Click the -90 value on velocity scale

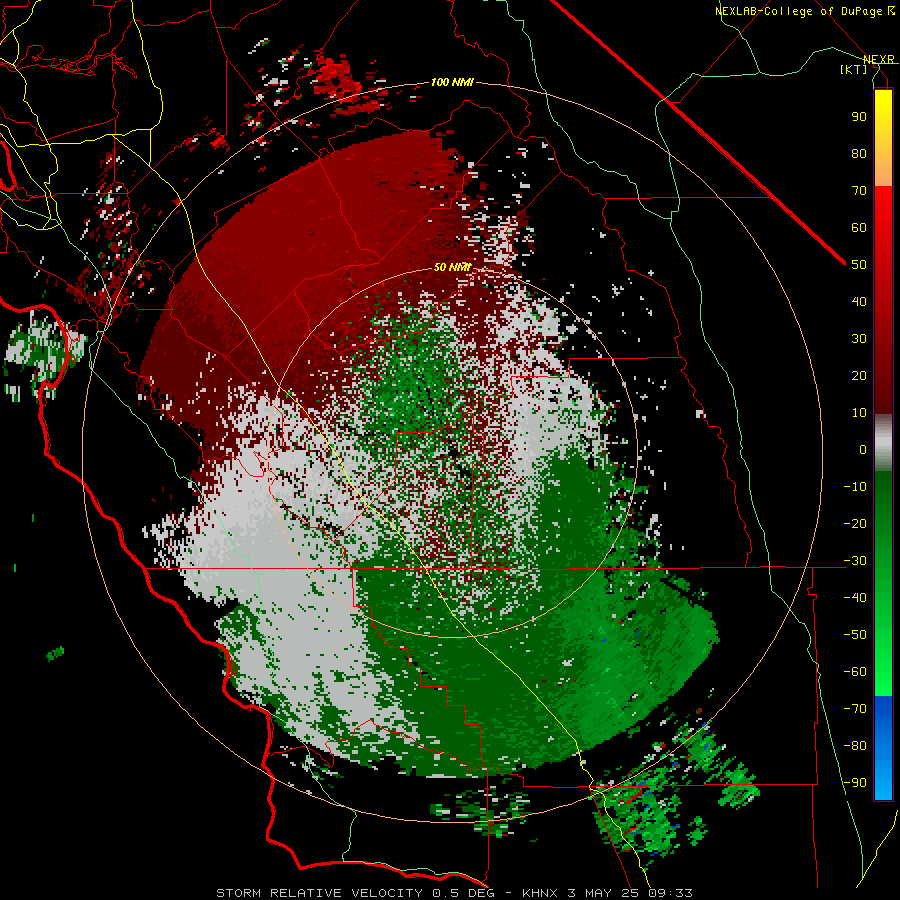855,783
